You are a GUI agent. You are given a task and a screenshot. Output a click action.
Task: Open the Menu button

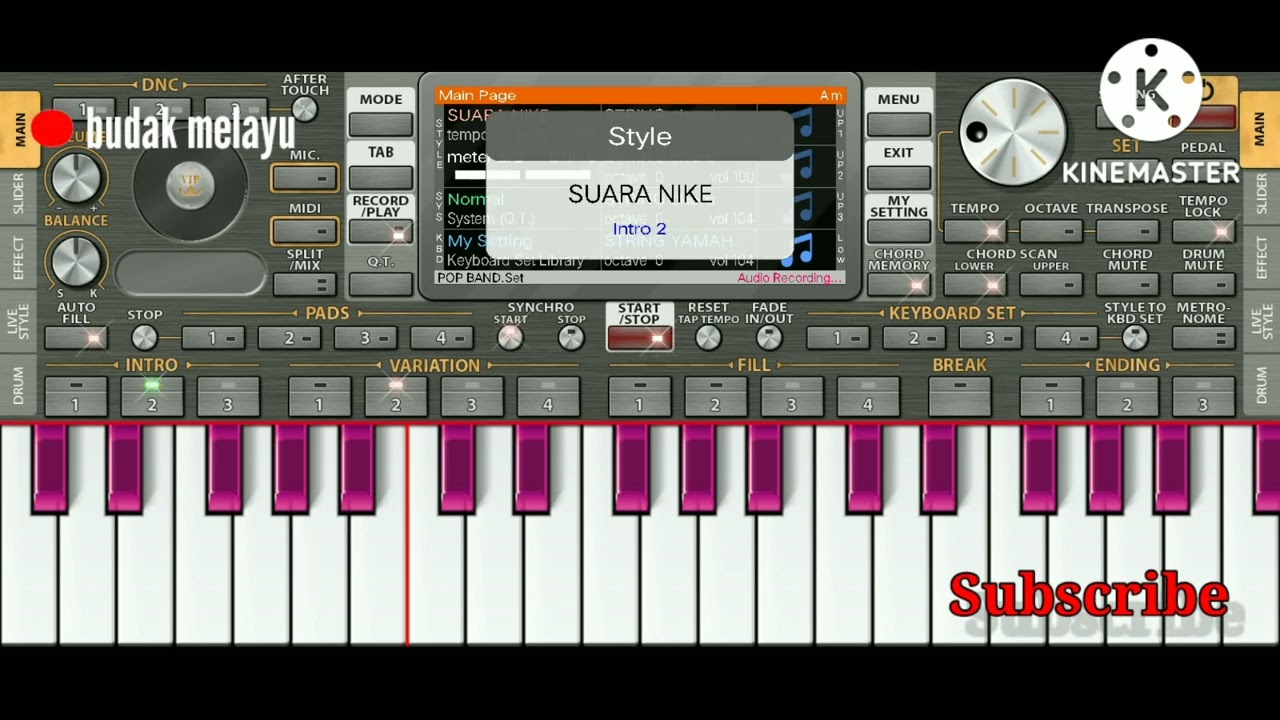click(x=898, y=124)
